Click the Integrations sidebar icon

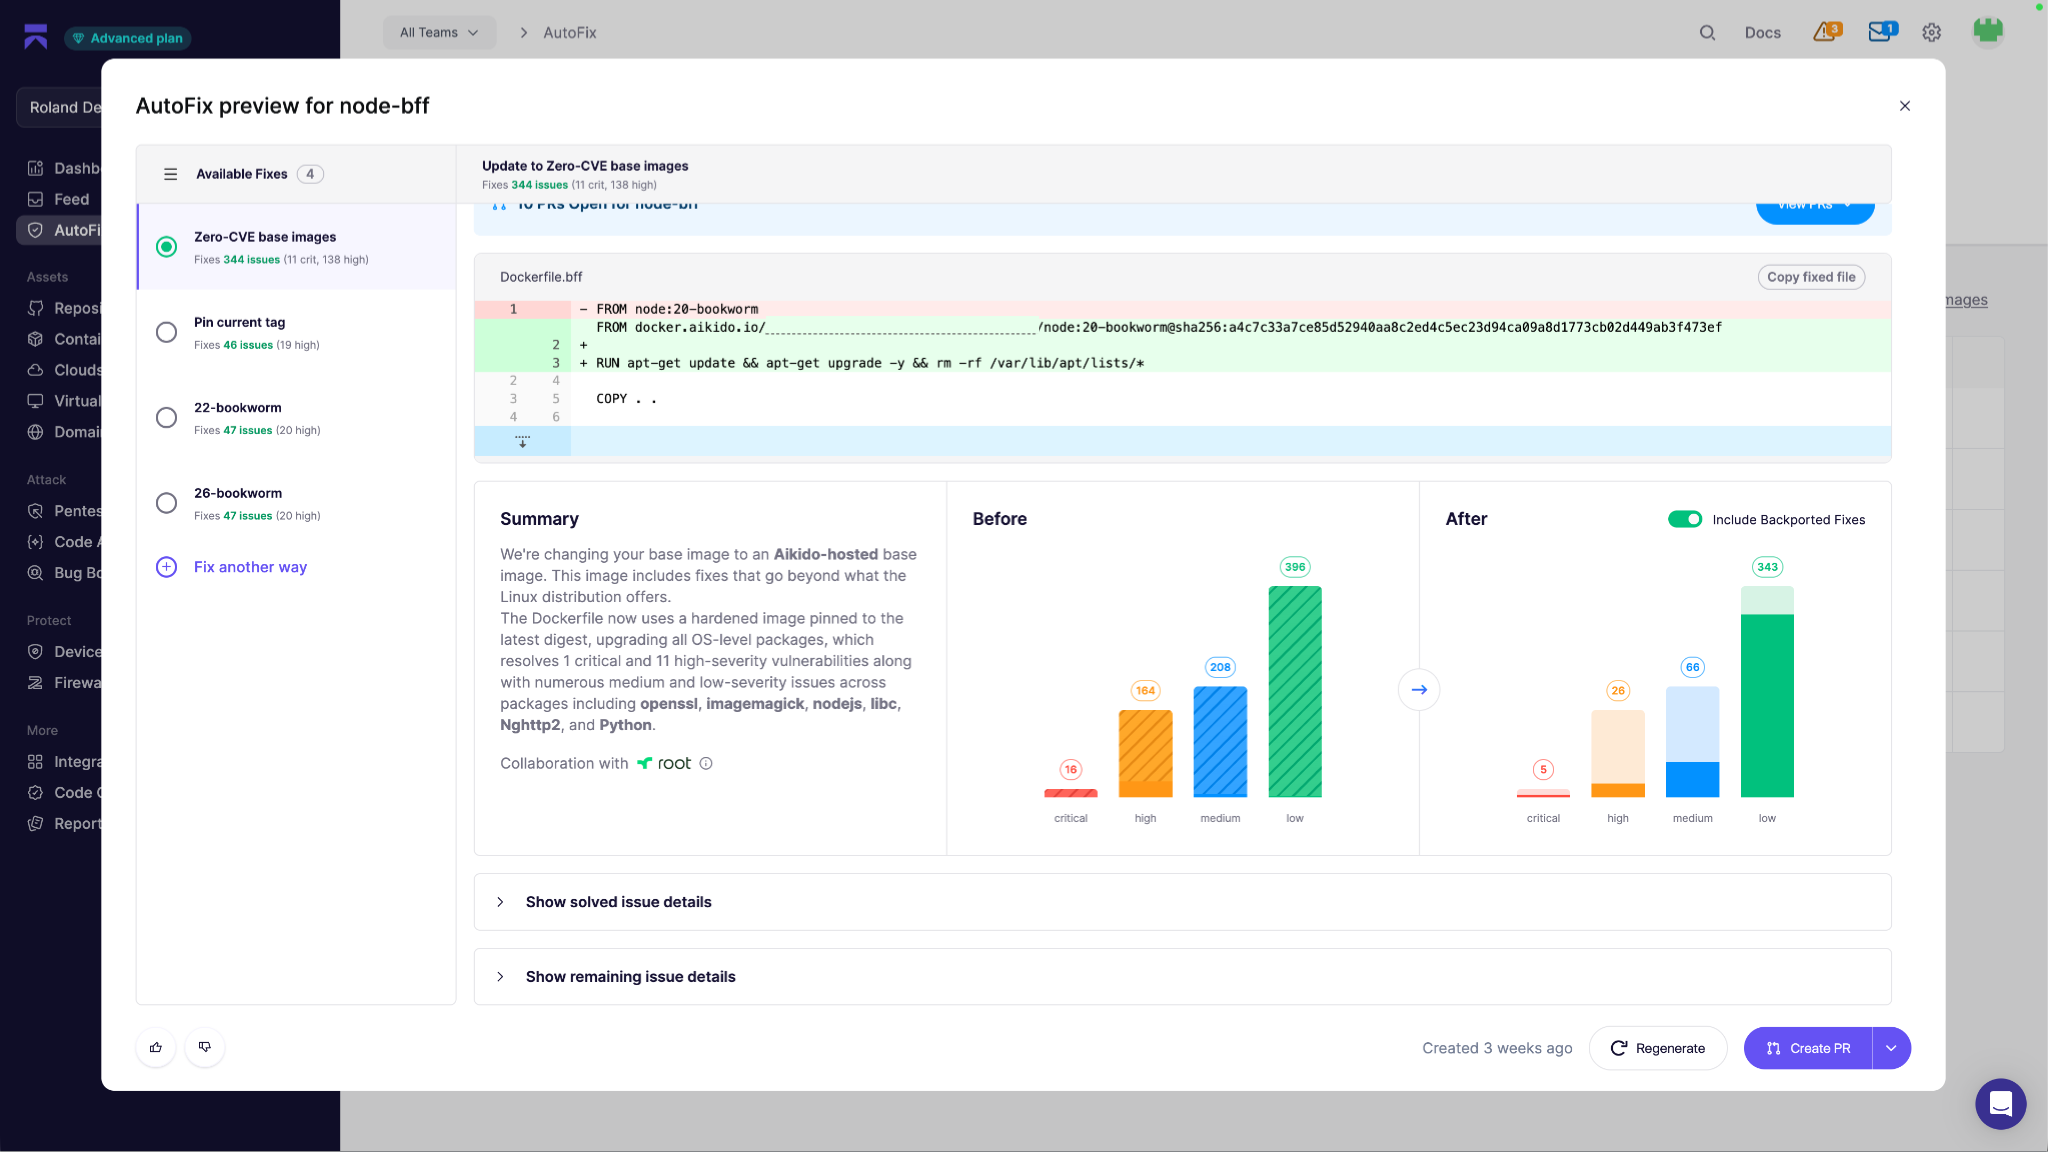pyautogui.click(x=35, y=762)
